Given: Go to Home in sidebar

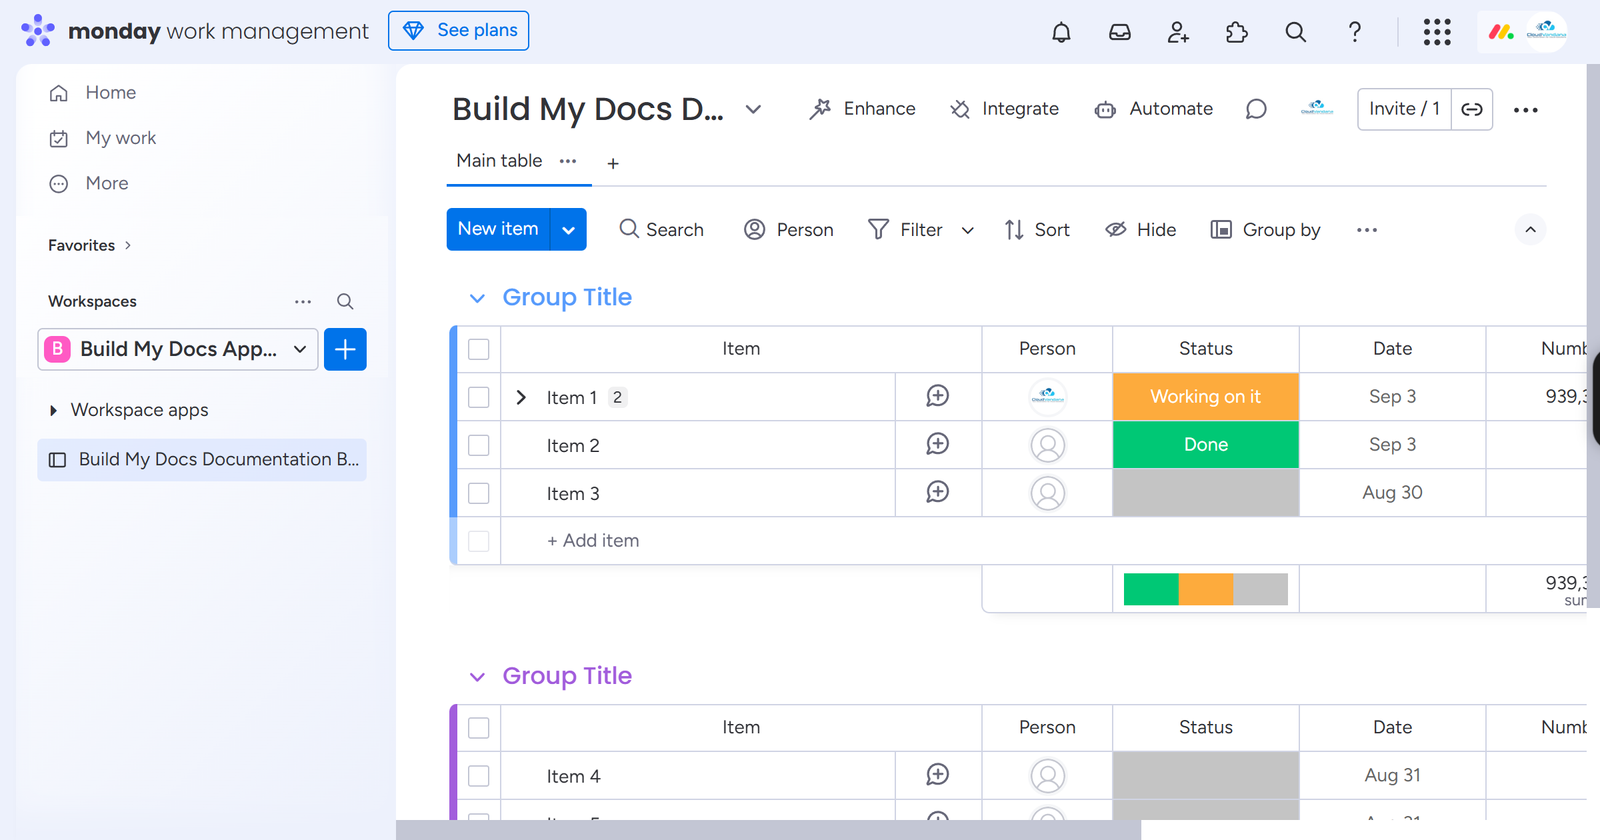Looking at the screenshot, I should coord(111,92).
